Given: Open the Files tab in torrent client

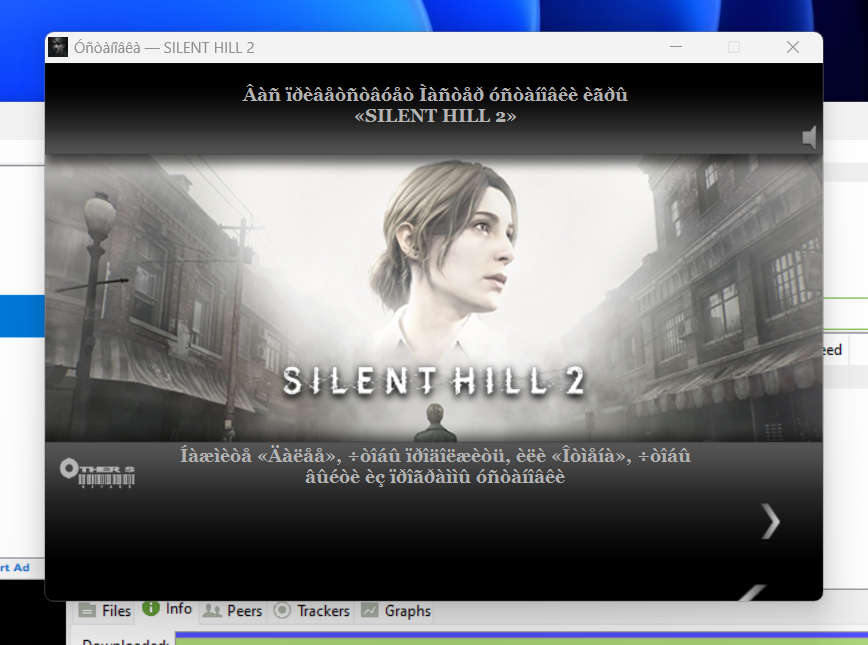Looking at the screenshot, I should [105, 611].
